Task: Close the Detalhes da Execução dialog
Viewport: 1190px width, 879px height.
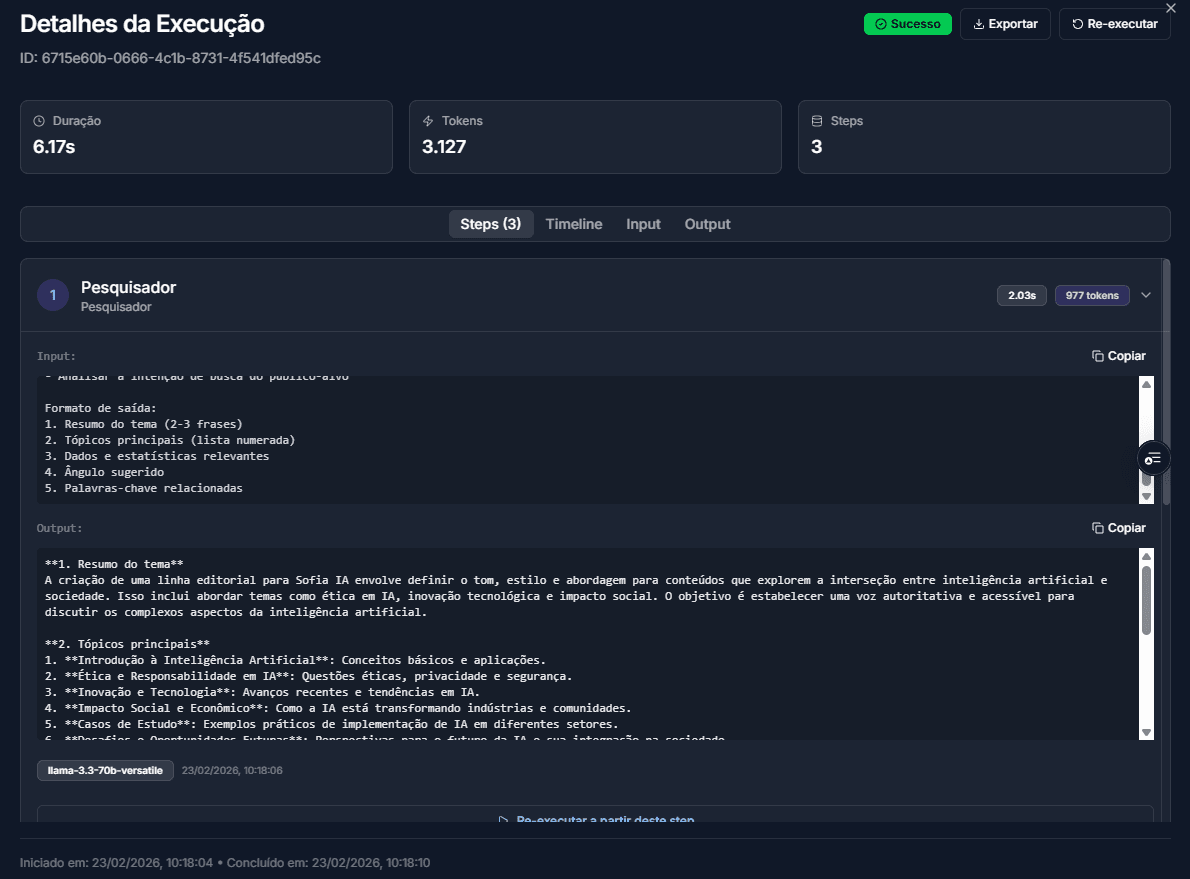Action: [x=1171, y=8]
